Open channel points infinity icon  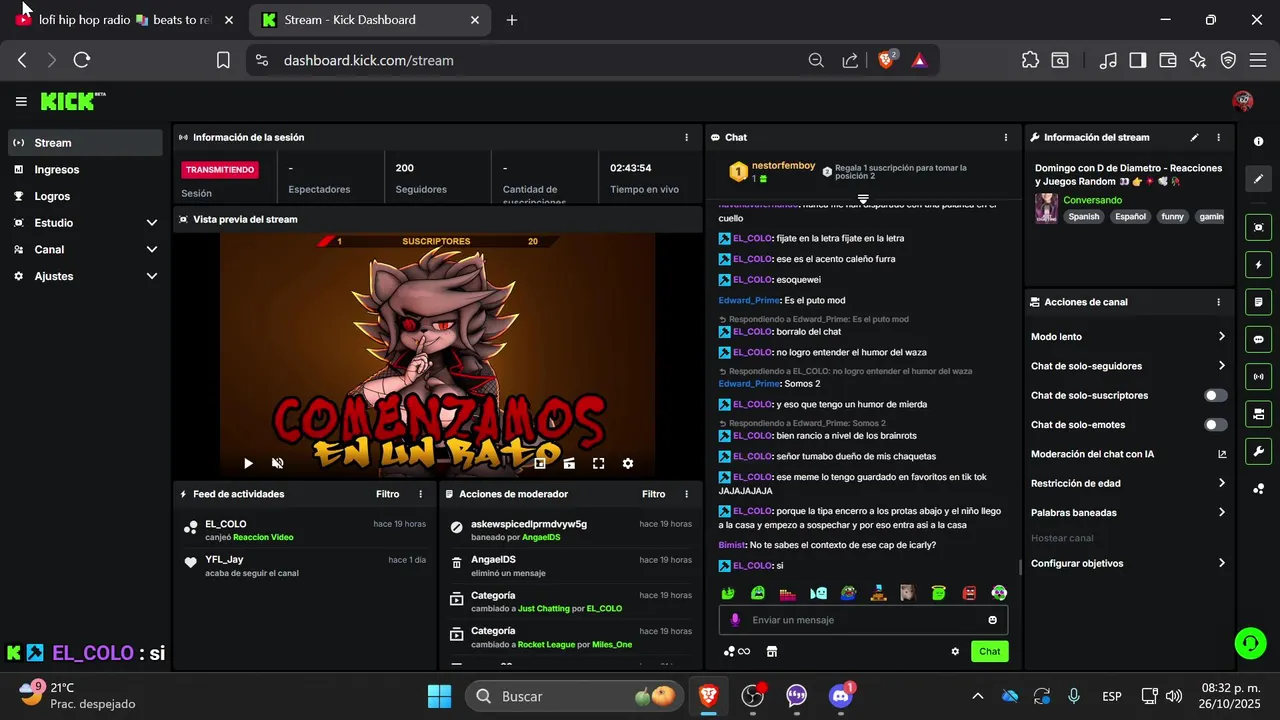click(737, 651)
